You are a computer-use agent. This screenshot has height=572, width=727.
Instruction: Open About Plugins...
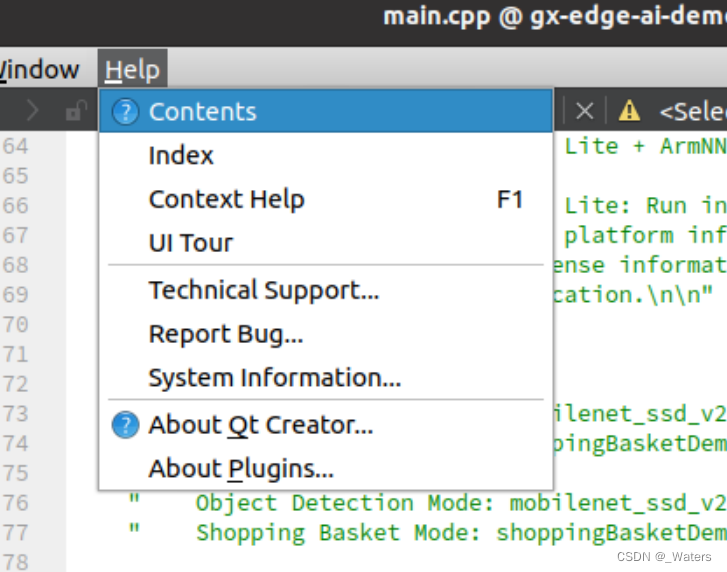point(325,469)
